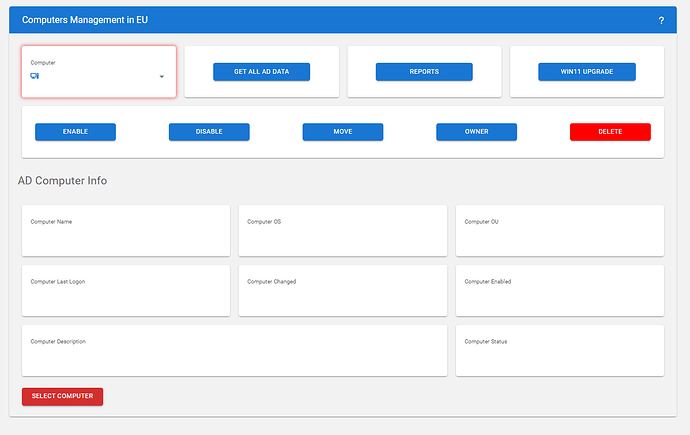The height and width of the screenshot is (435, 690).
Task: Click the 'Computers Management in EU' title
Action: pyautogui.click(x=85, y=20)
